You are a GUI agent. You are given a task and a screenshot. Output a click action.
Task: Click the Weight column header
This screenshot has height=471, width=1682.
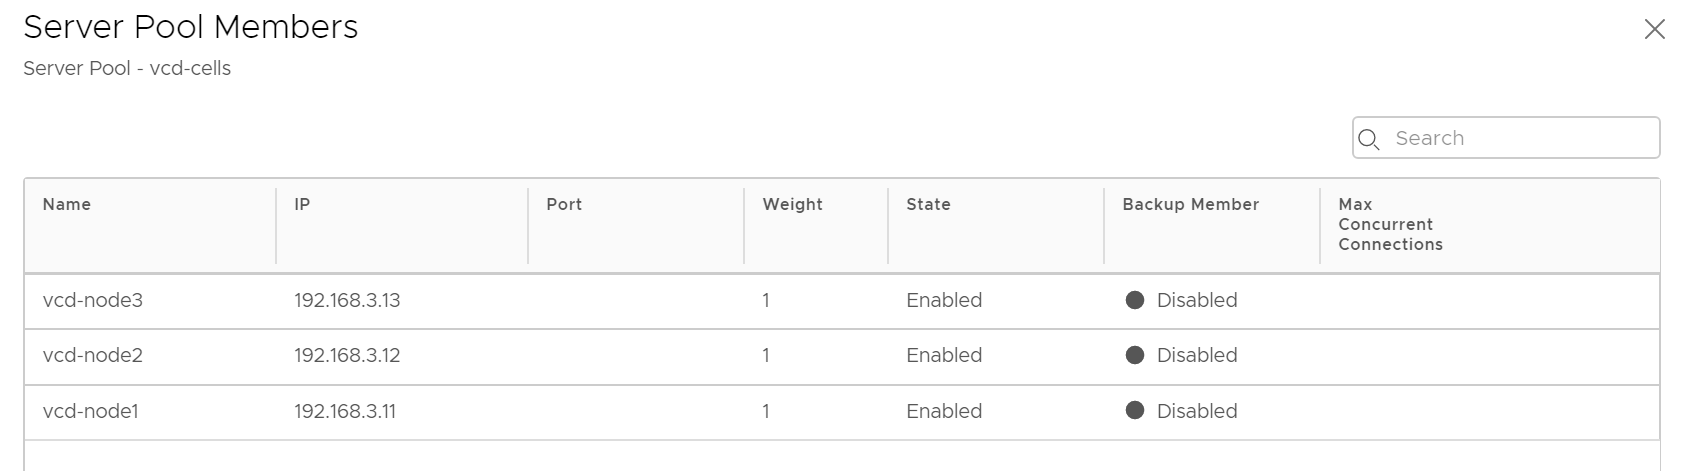point(792,204)
